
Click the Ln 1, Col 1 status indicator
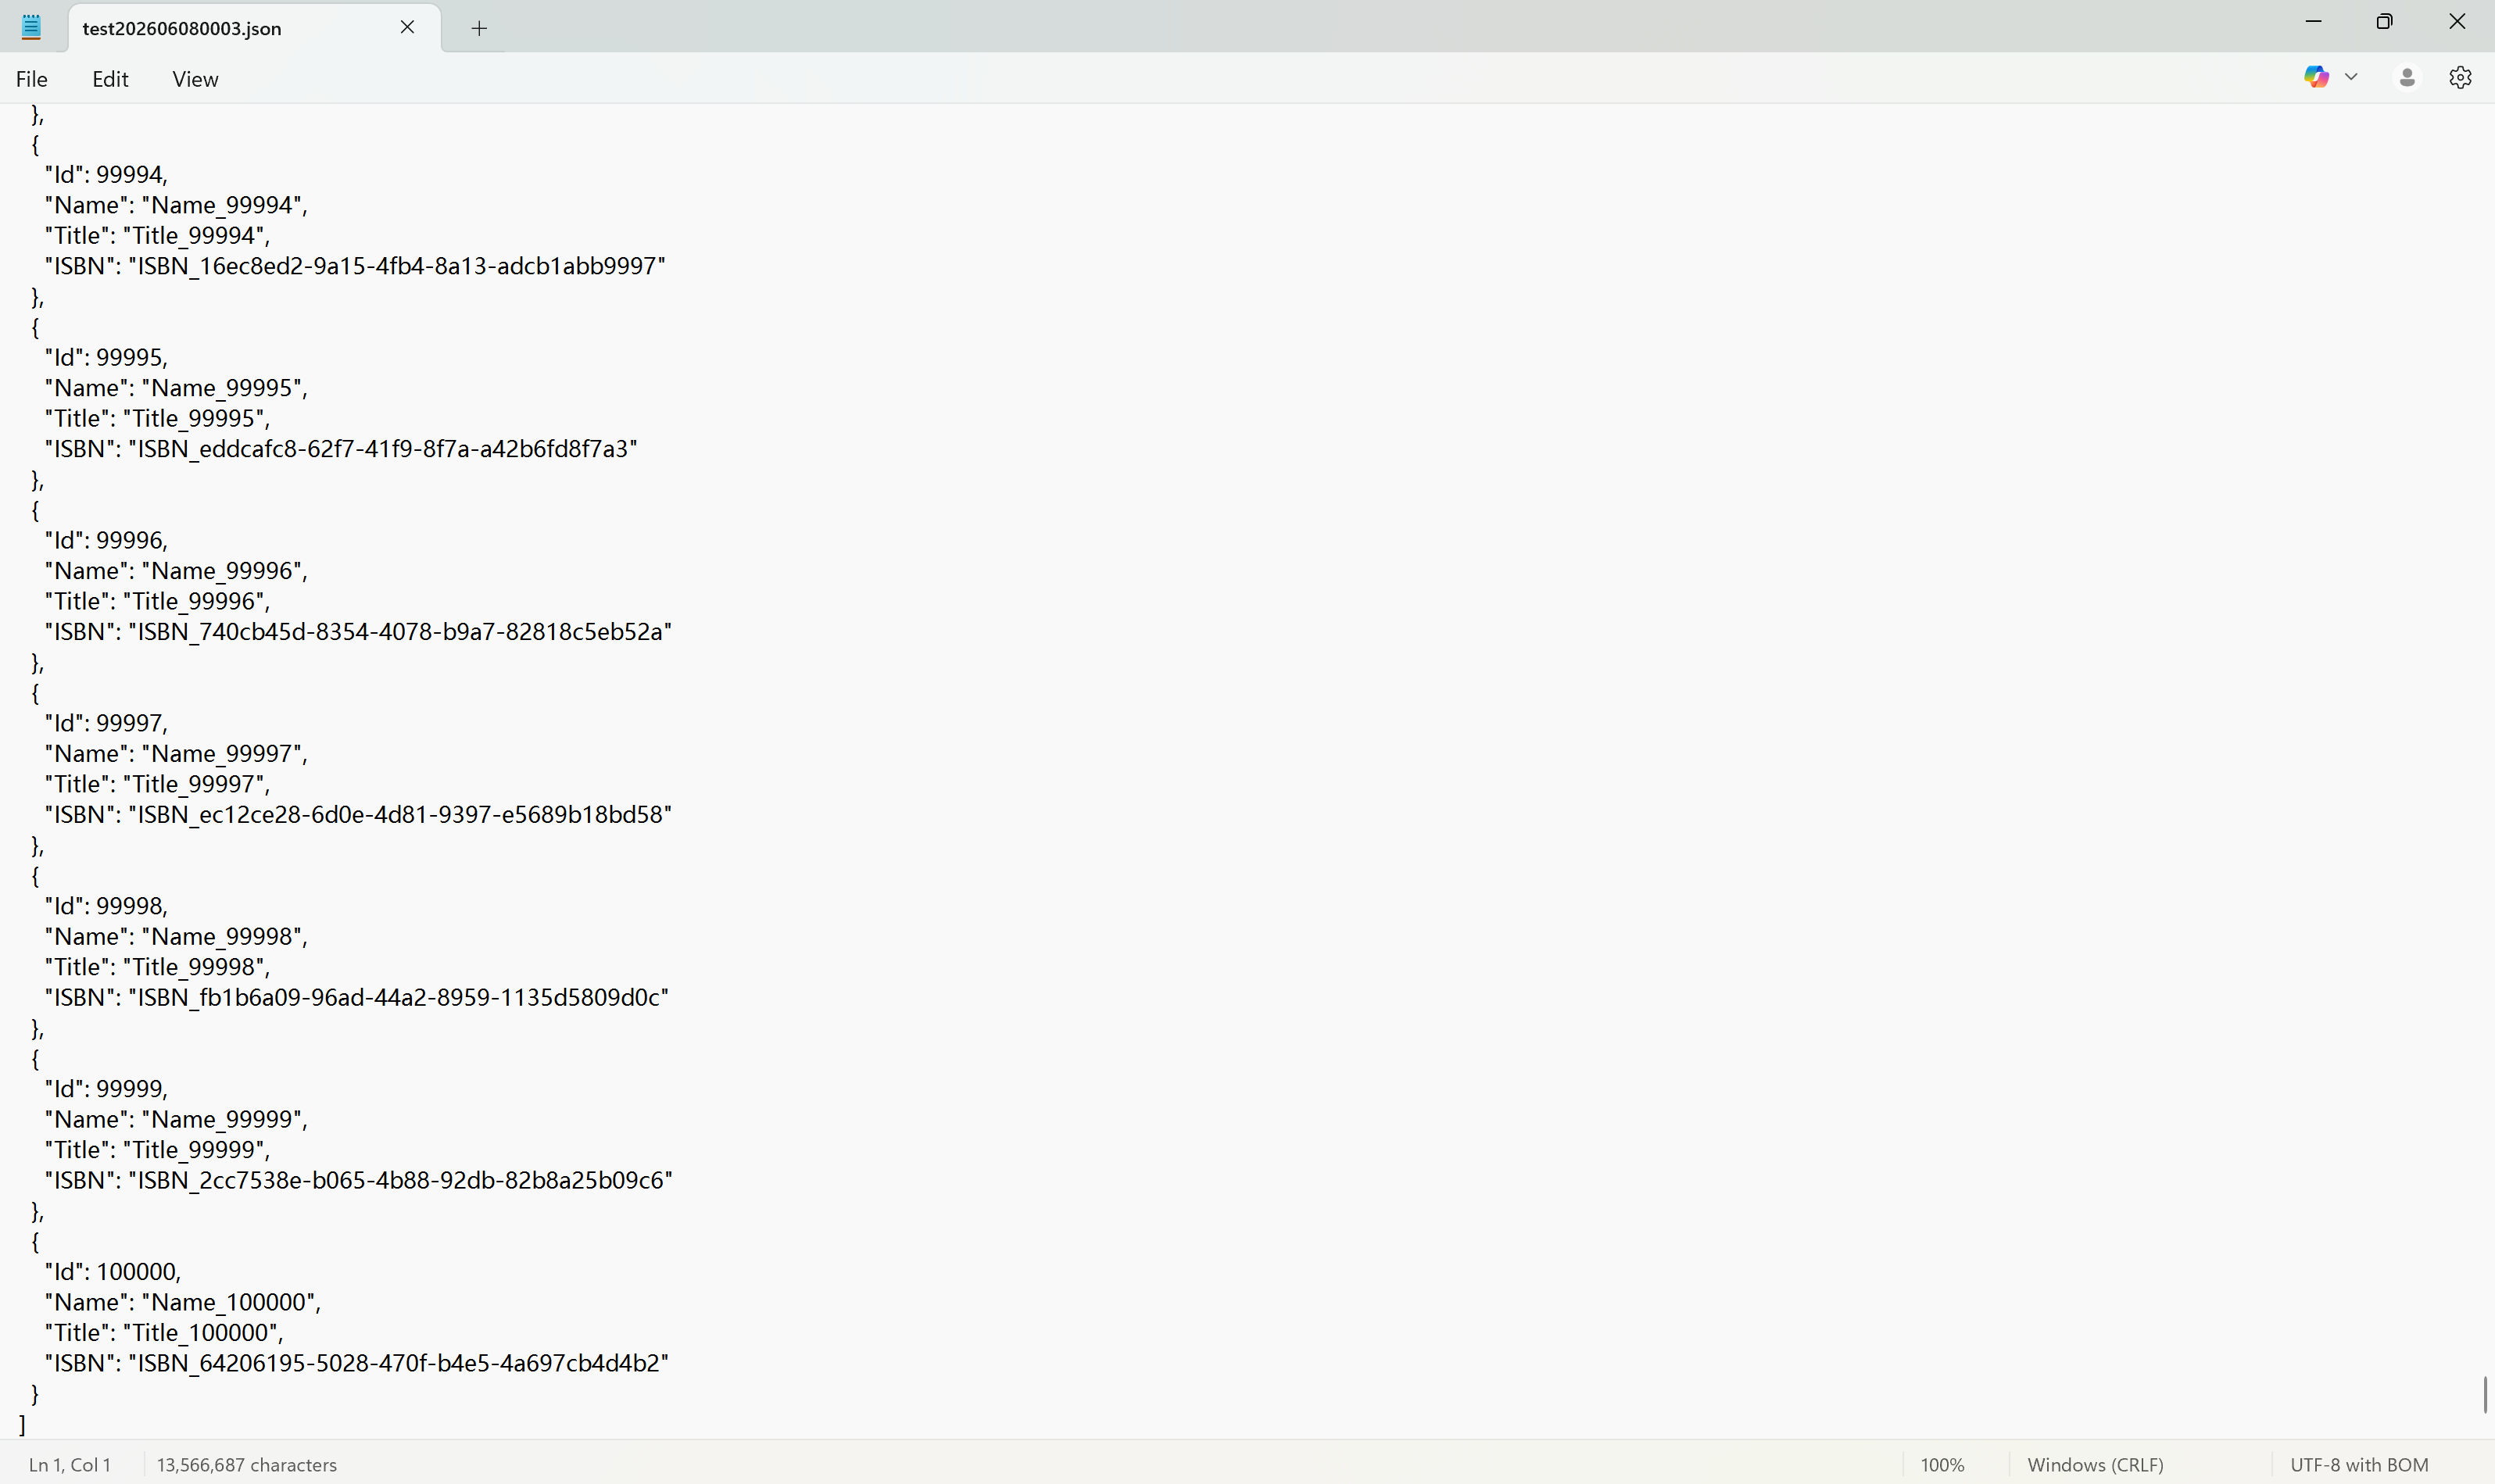click(x=70, y=1464)
